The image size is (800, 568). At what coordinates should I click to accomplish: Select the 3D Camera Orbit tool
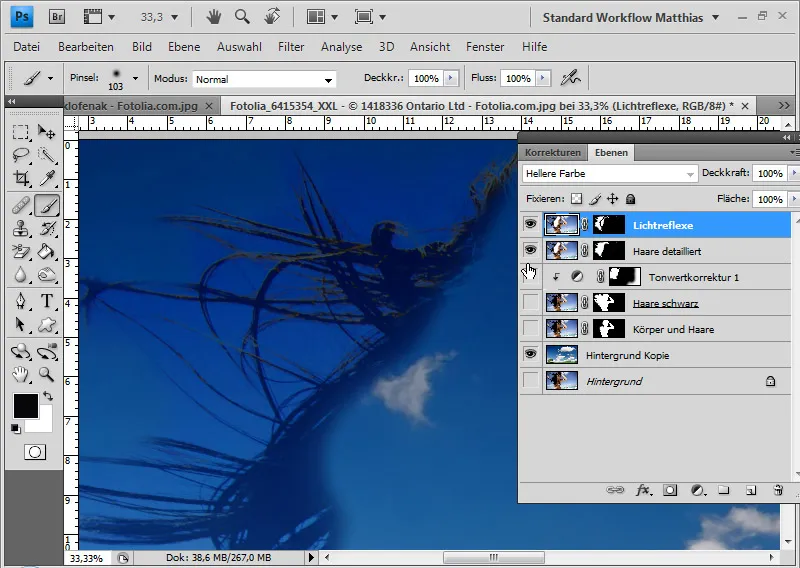[x=47, y=352]
